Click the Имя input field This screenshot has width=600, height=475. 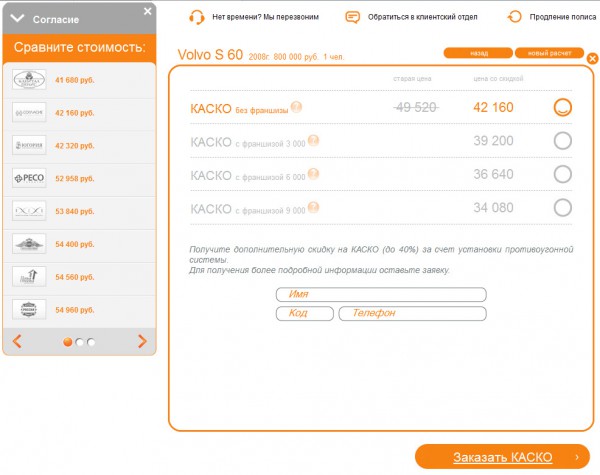(x=380, y=294)
